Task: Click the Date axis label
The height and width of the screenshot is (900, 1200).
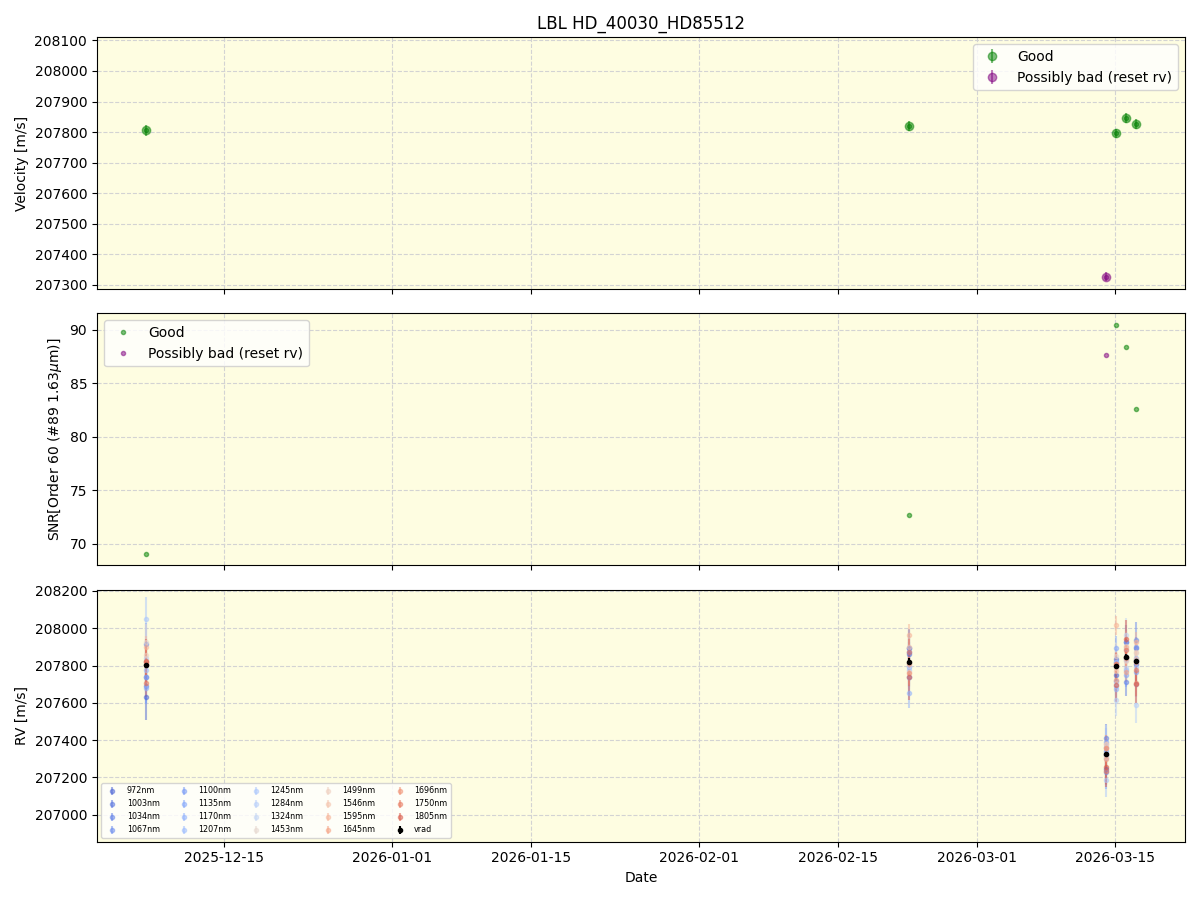Action: 640,877
